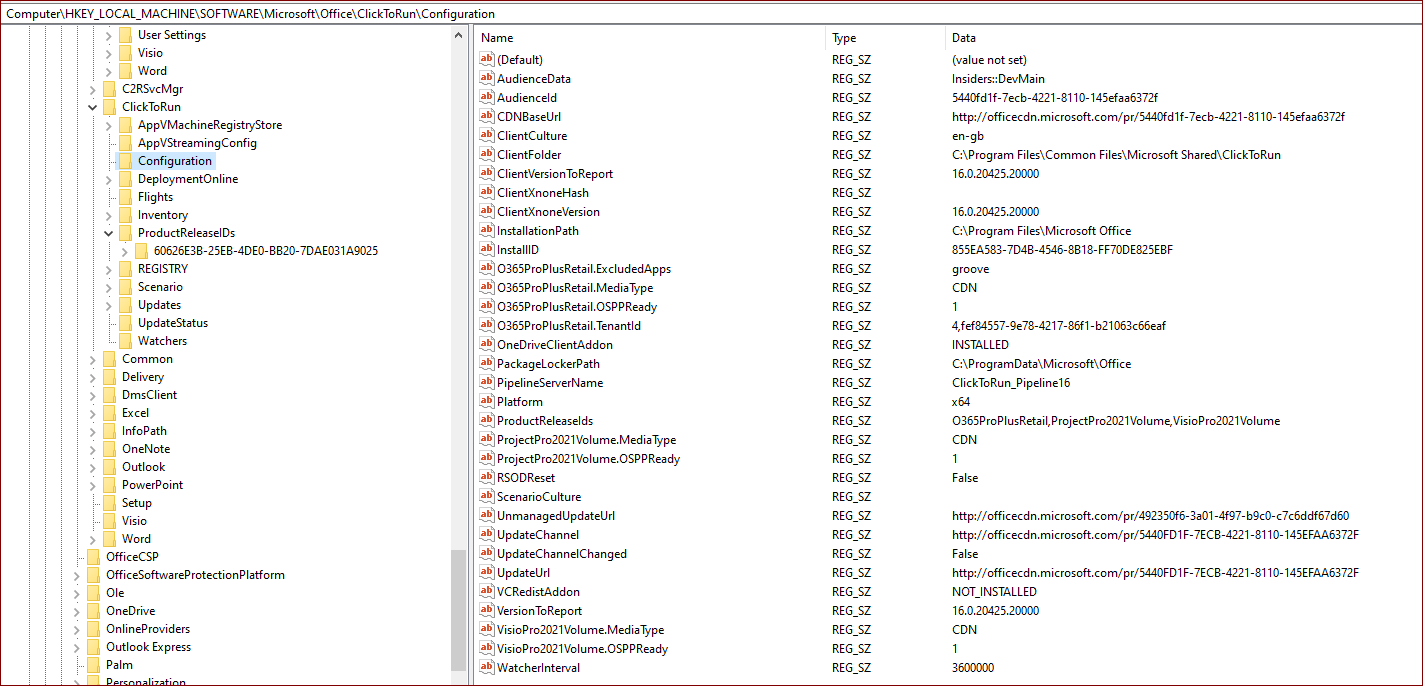Collapse the ProductReleaseIDs tree node
This screenshot has width=1423, height=686.
pos(109,233)
